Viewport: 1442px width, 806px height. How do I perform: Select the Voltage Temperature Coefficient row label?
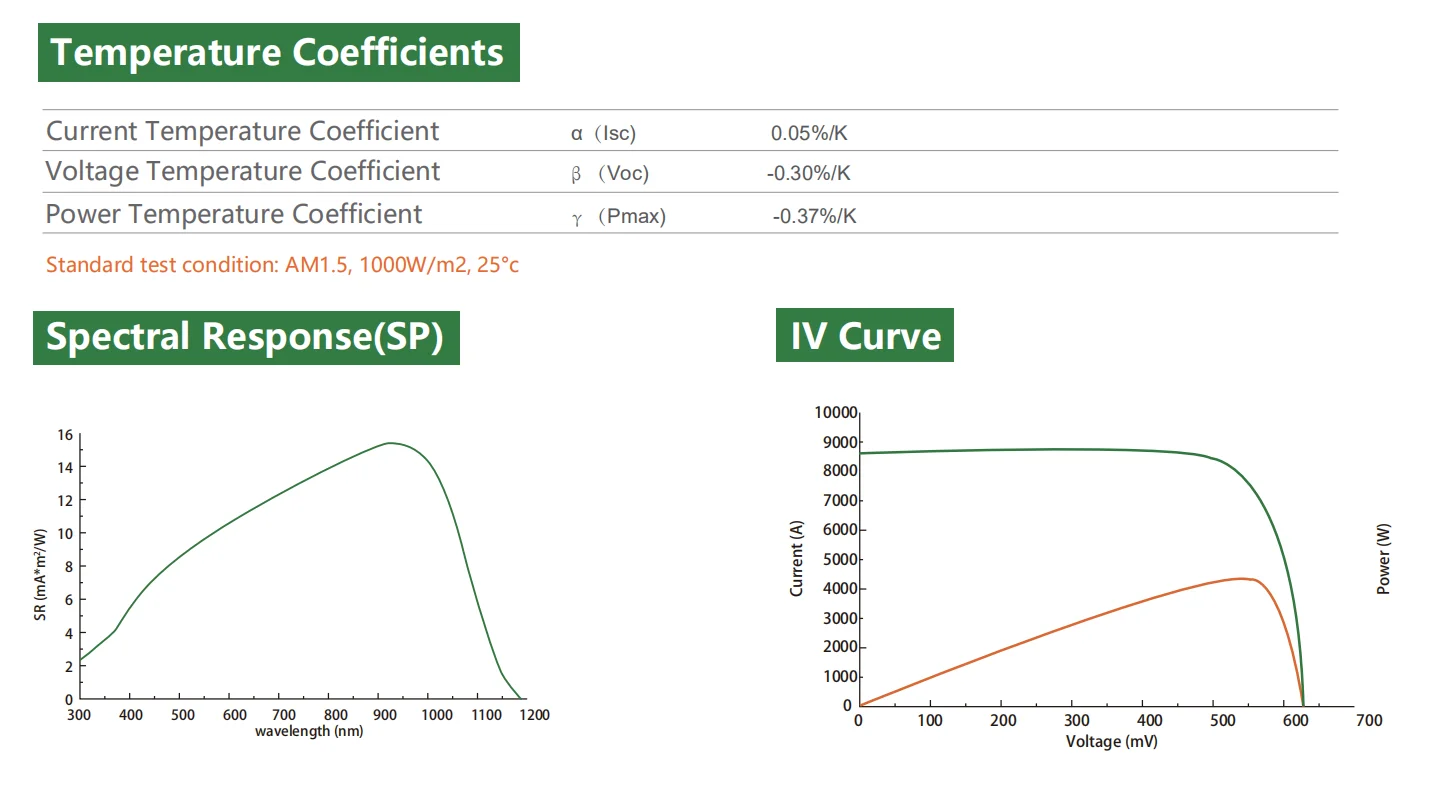243,172
